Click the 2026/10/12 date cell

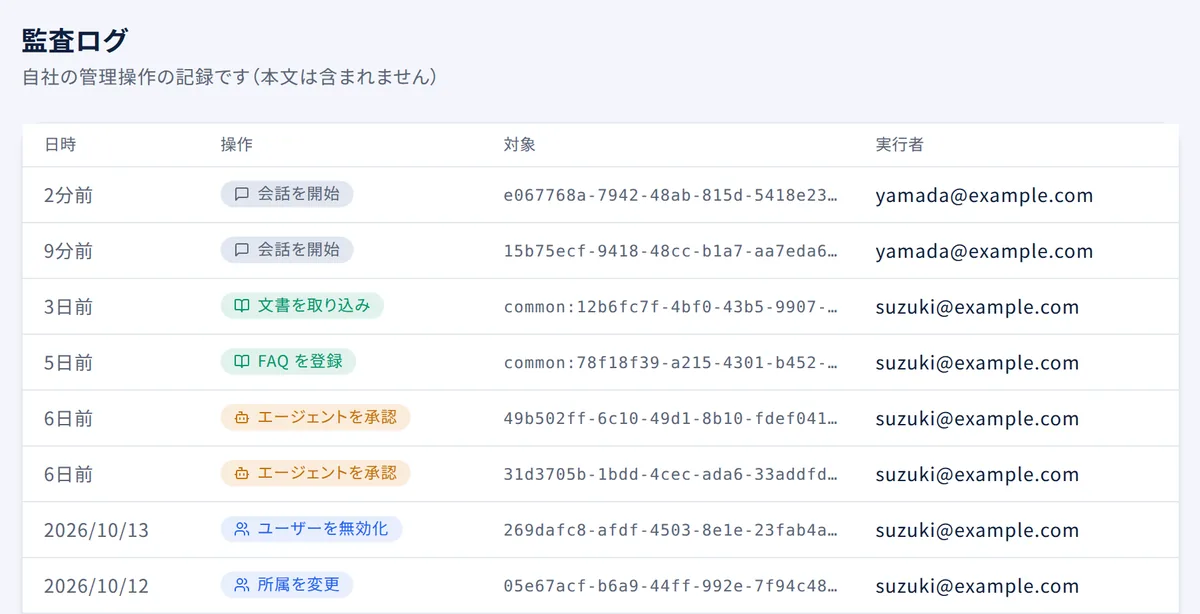coord(97,586)
